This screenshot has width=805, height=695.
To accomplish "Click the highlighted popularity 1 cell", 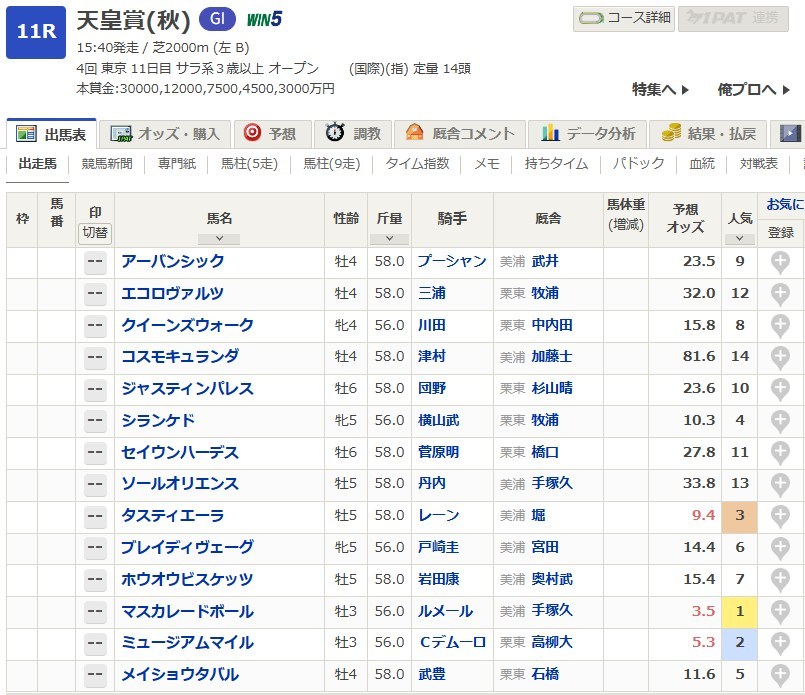I will tap(739, 612).
